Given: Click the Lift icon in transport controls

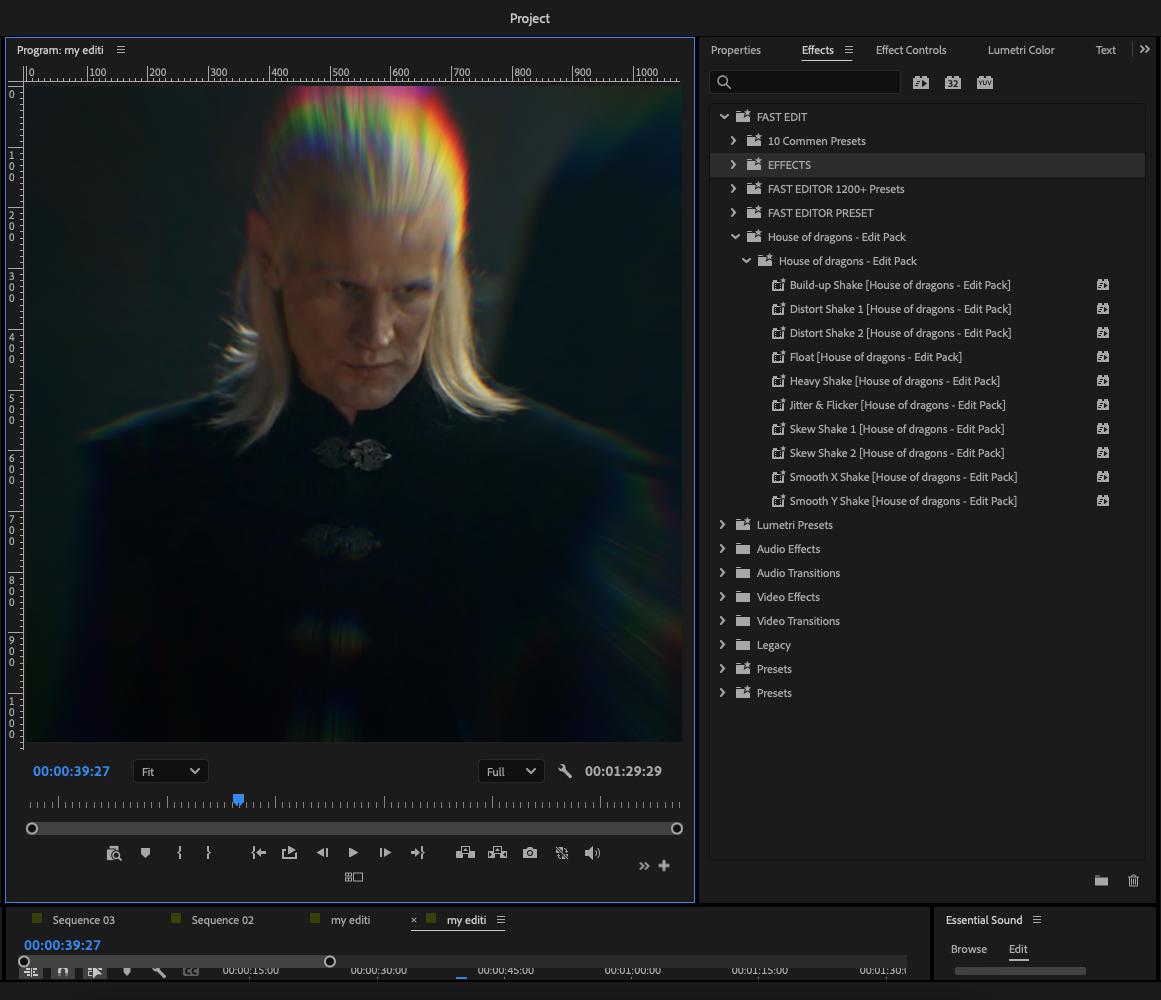Looking at the screenshot, I should [x=466, y=853].
